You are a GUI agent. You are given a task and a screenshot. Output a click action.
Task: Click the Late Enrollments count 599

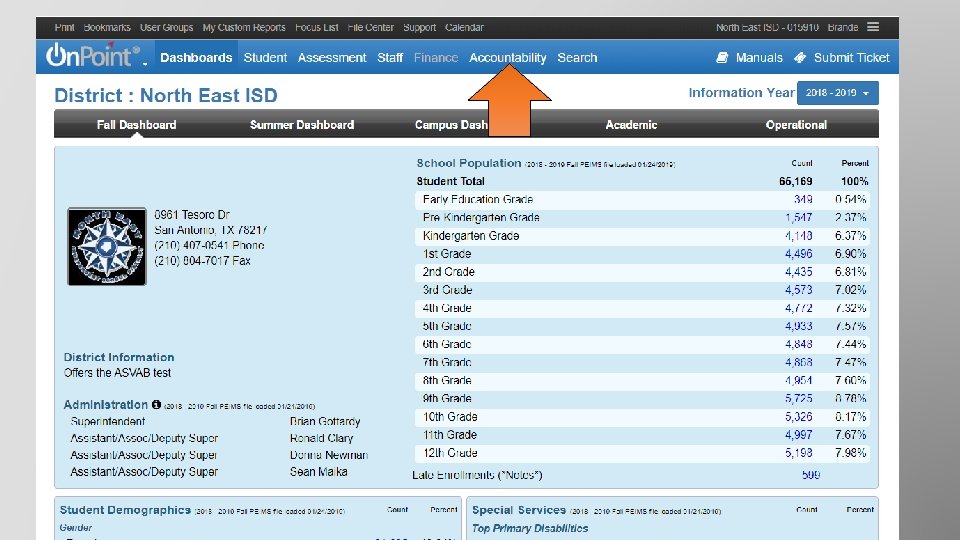pyautogui.click(x=811, y=475)
